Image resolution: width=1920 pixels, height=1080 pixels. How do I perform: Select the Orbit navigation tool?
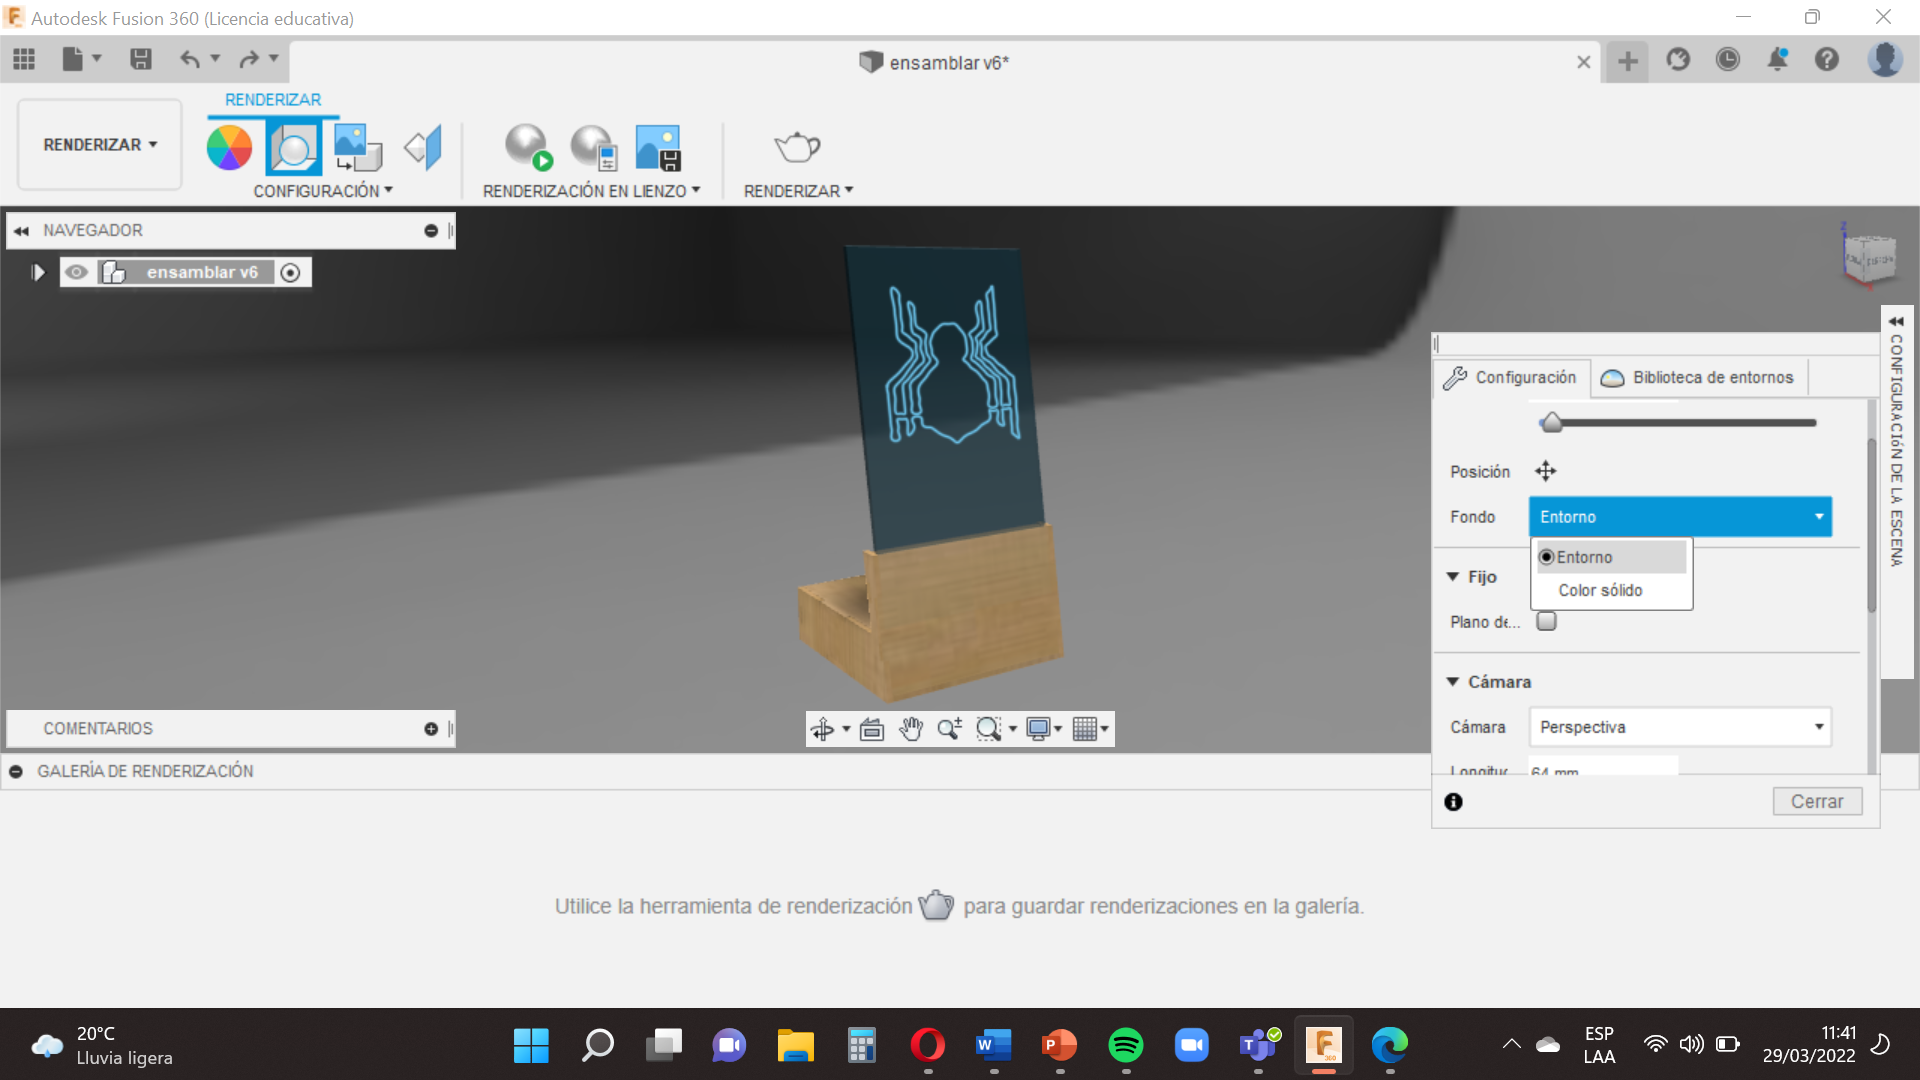[x=822, y=729]
